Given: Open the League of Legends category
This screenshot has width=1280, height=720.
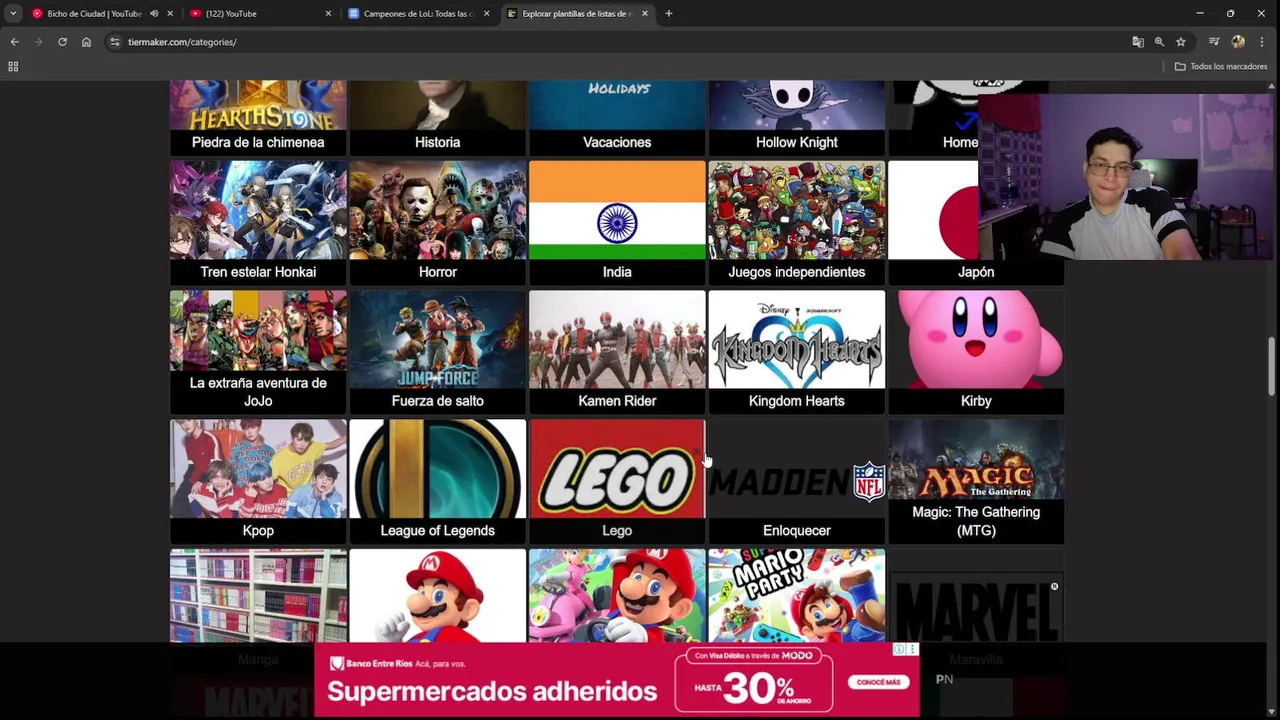Looking at the screenshot, I should [x=437, y=481].
